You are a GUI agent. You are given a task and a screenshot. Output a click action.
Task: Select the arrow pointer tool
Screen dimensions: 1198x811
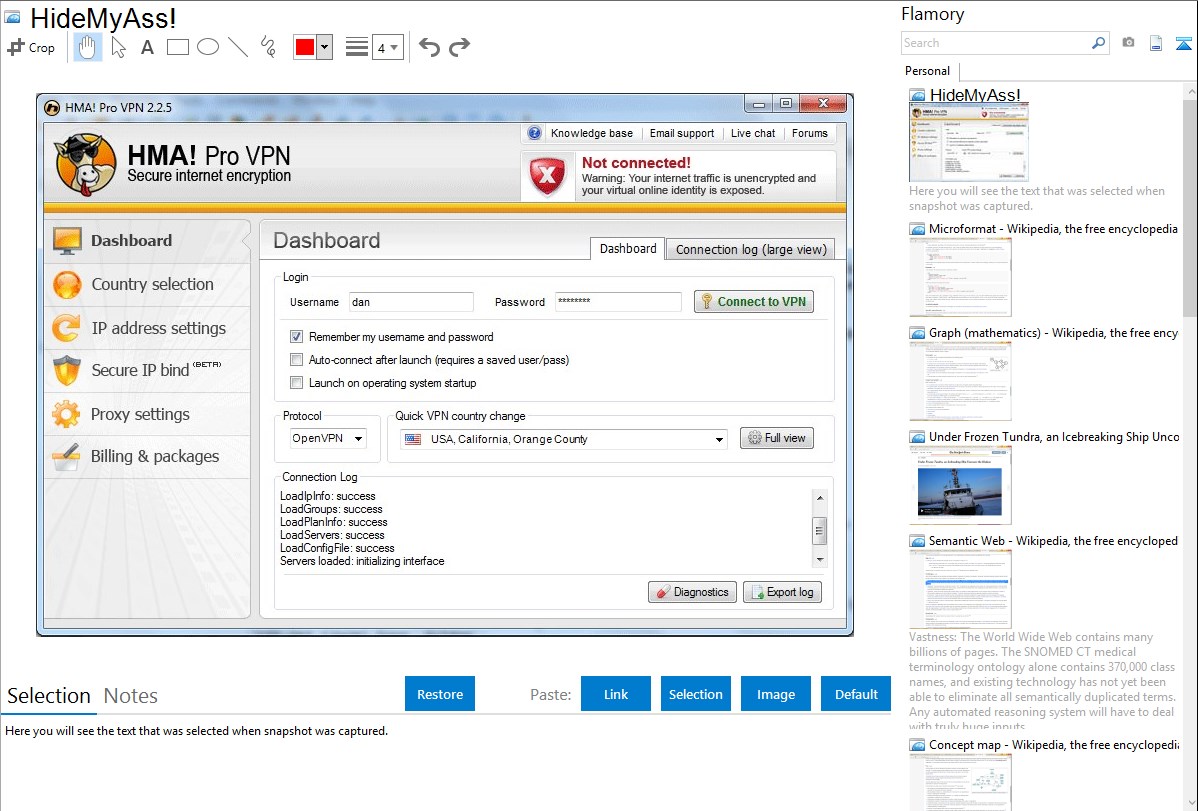click(118, 47)
